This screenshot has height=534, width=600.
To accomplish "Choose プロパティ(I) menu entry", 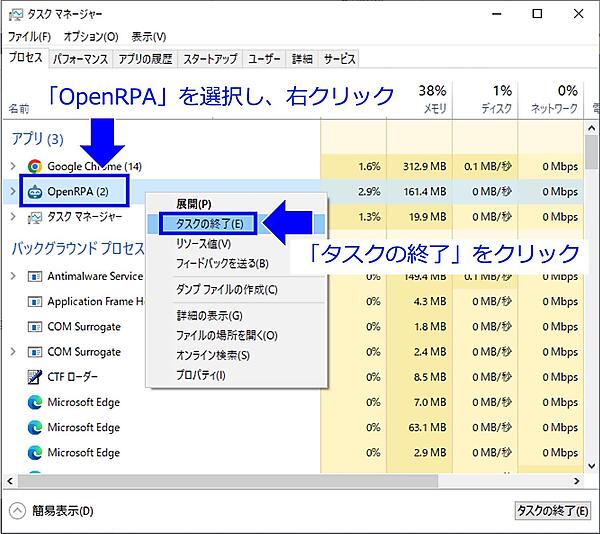I will (x=236, y=375).
